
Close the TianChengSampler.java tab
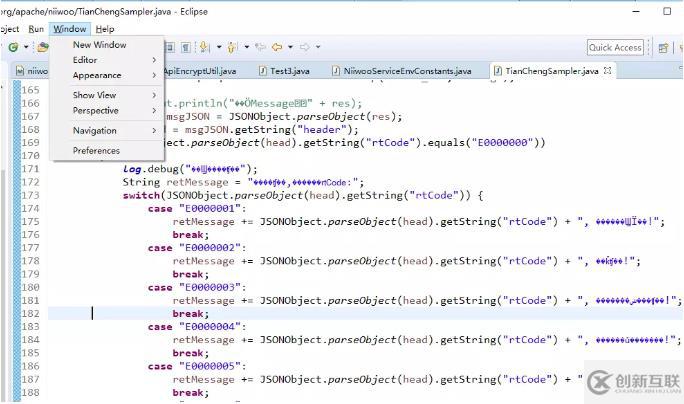(x=607, y=70)
